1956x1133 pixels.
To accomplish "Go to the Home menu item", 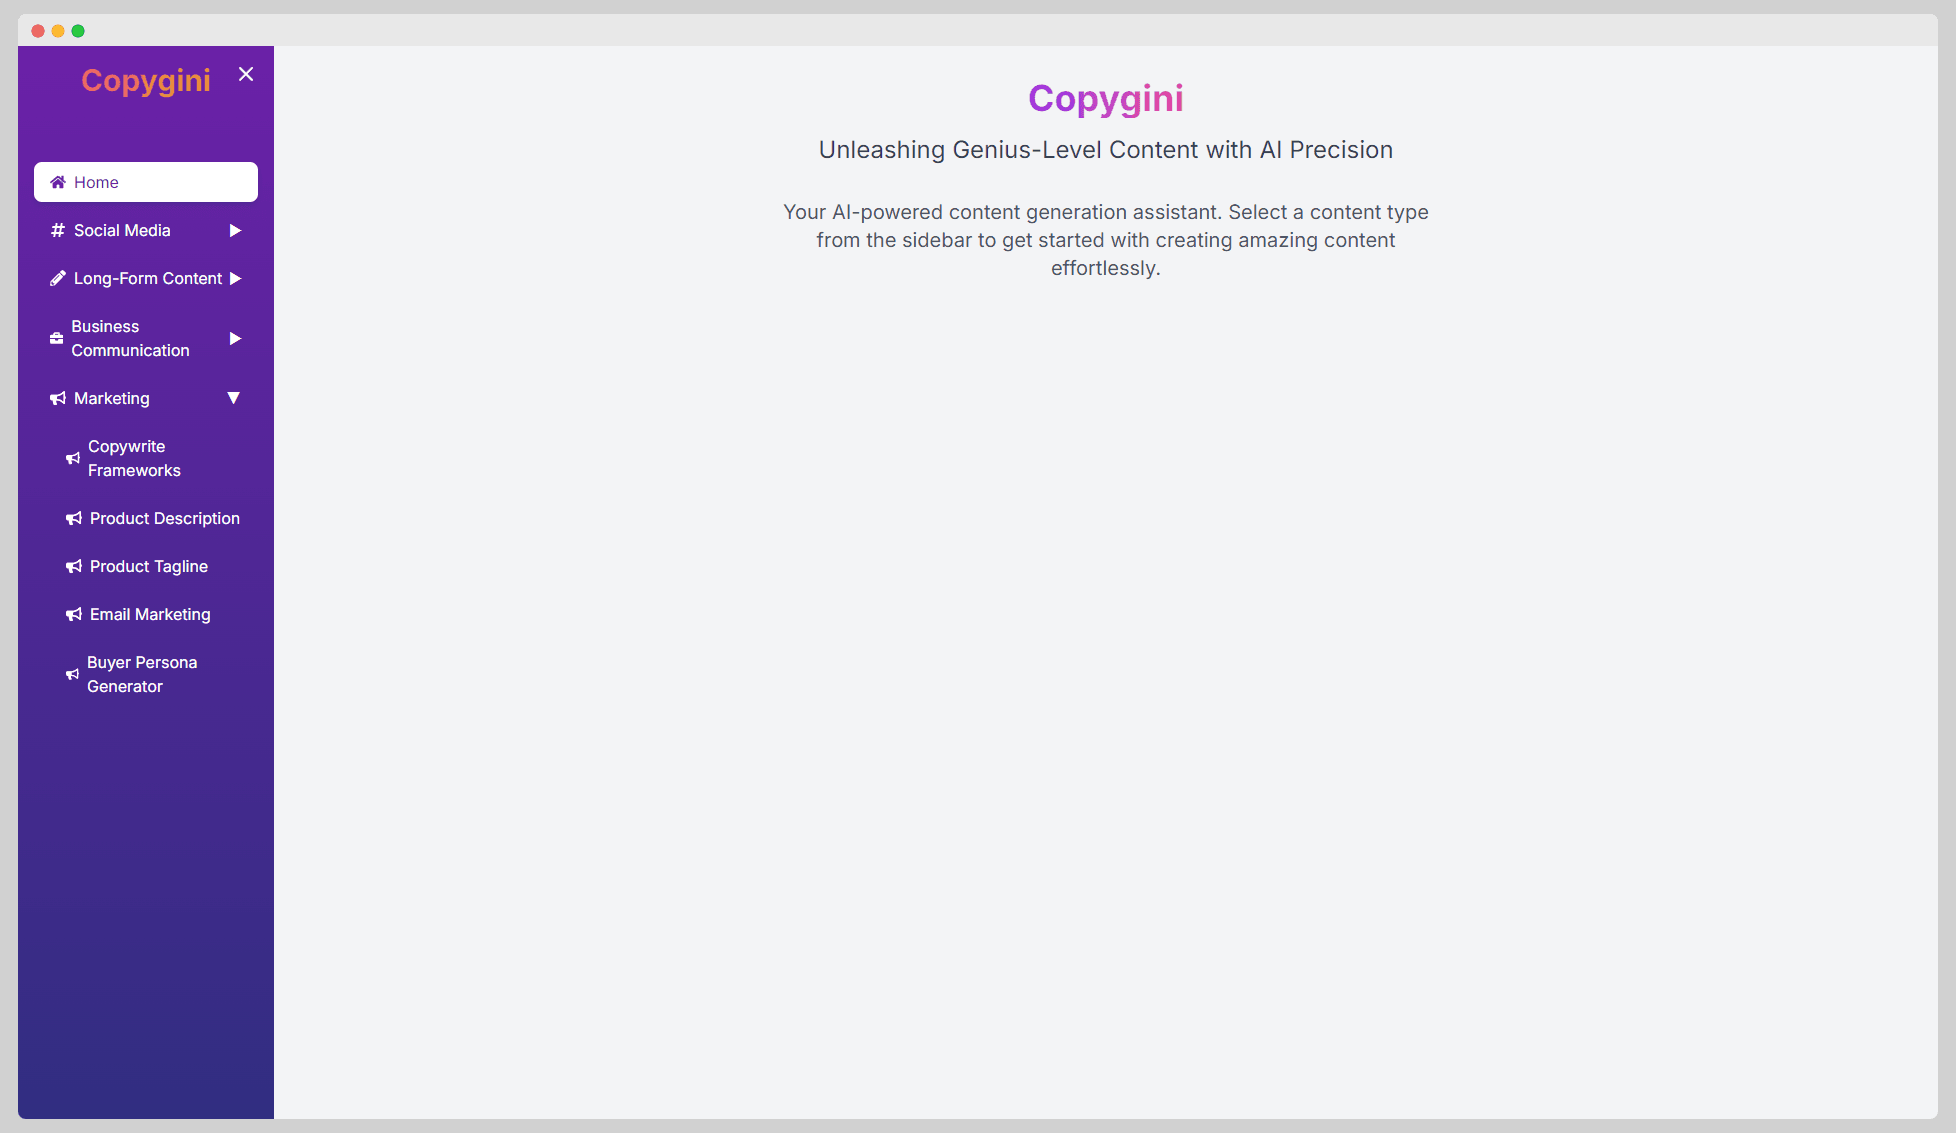I will [146, 182].
